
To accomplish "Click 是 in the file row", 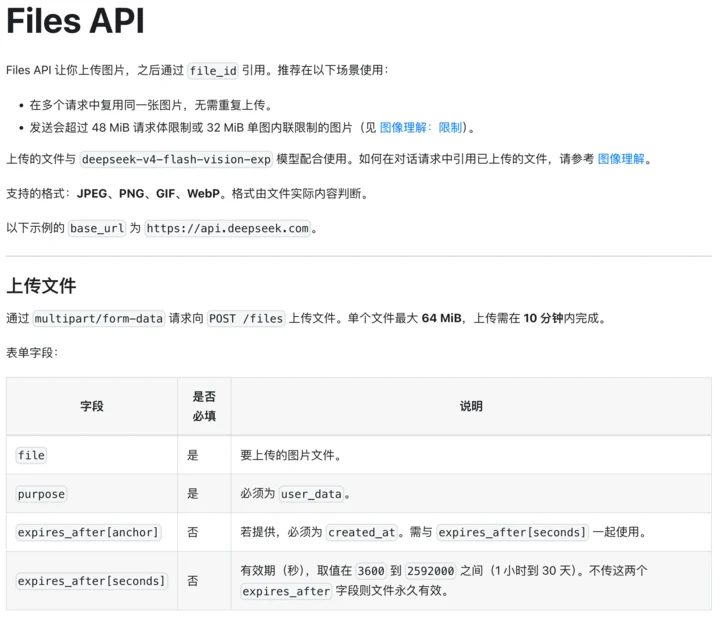I will (192, 455).
